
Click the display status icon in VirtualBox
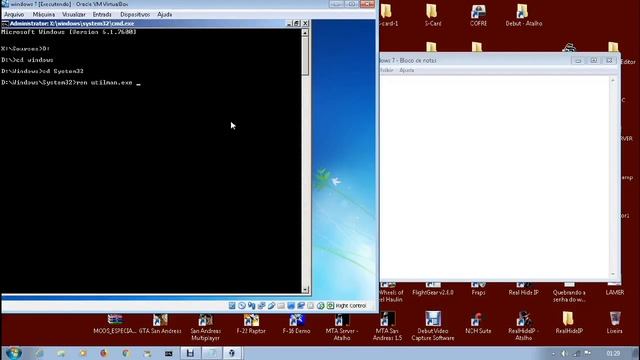pos(291,306)
